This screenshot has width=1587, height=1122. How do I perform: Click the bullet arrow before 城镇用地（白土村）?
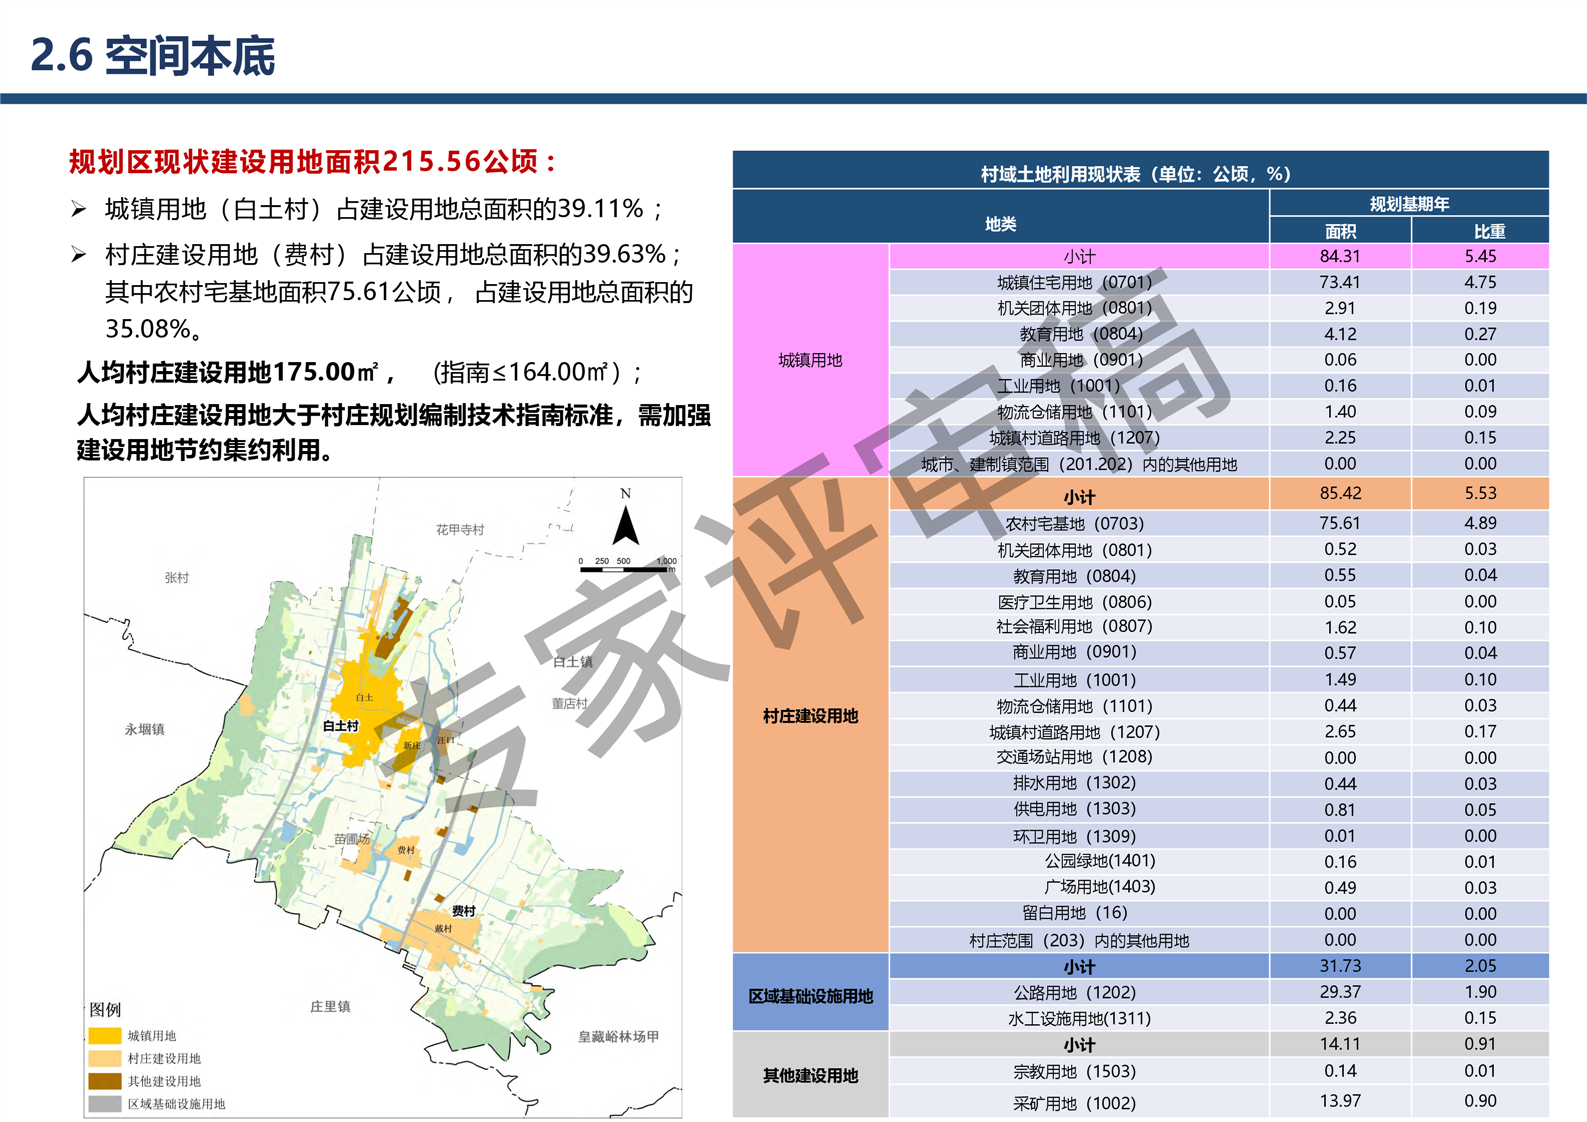[79, 209]
